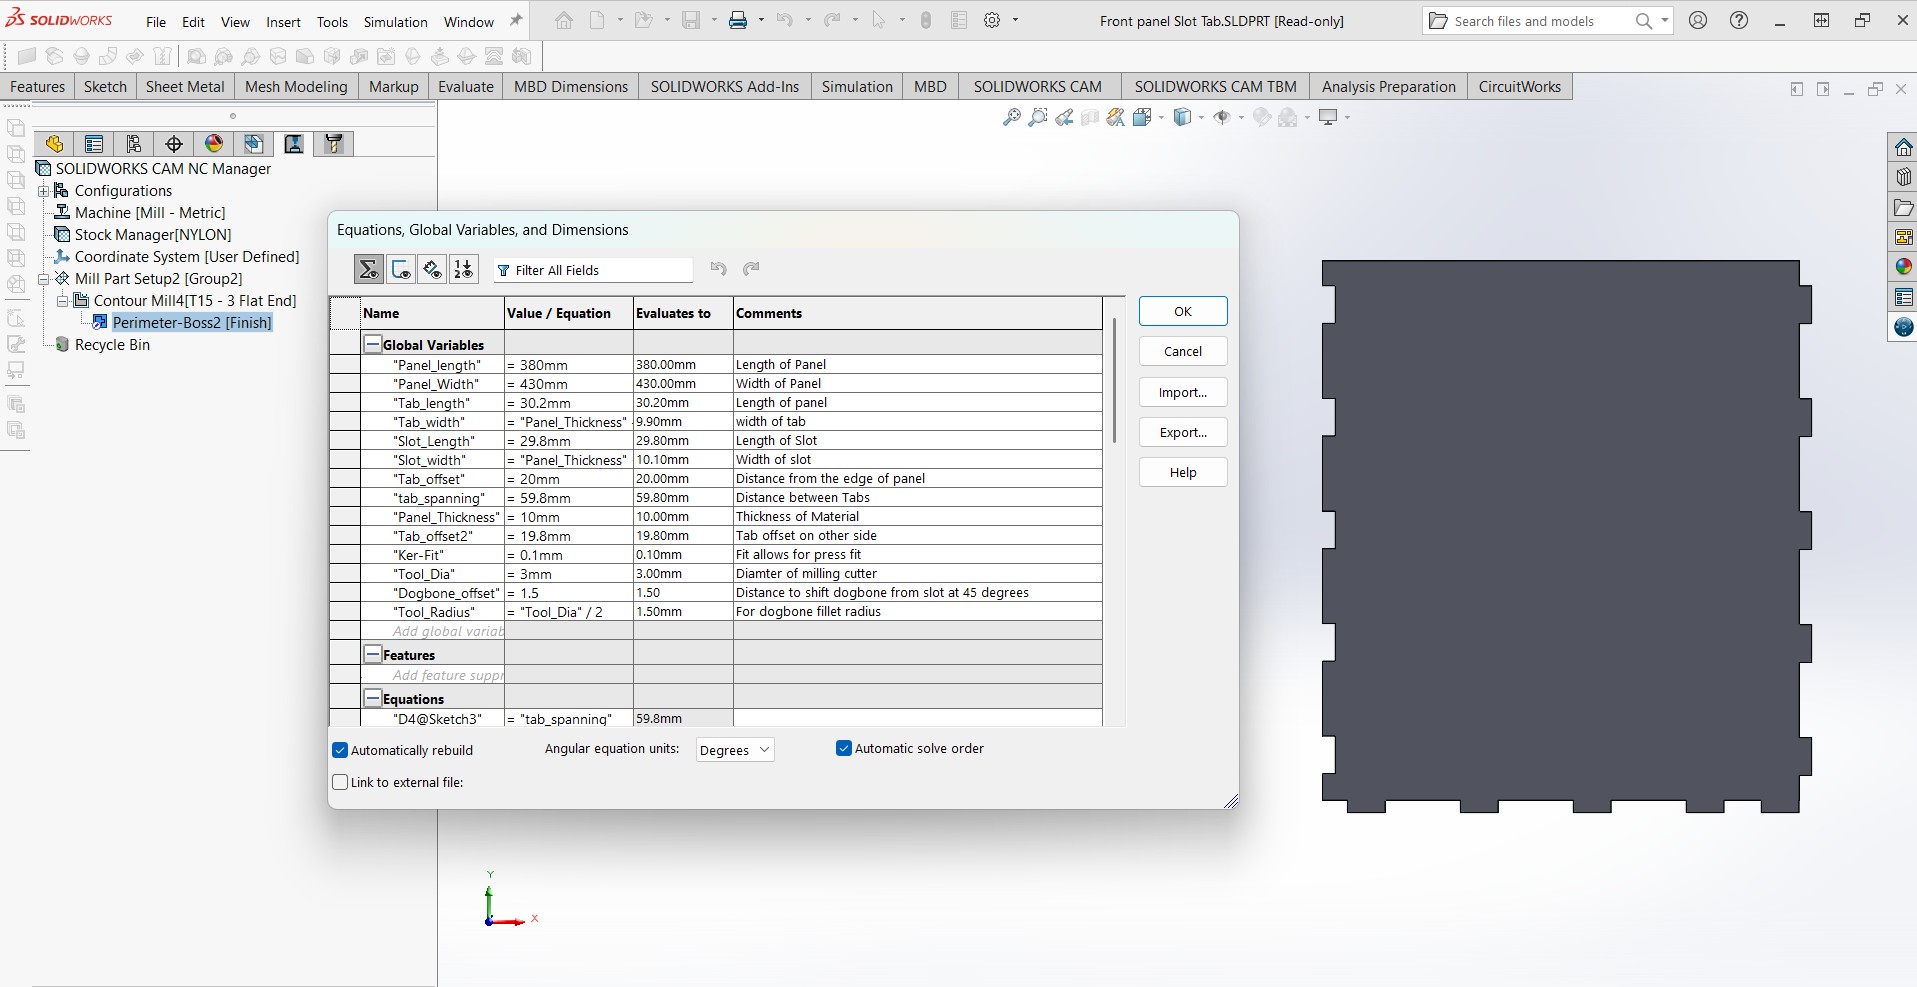Switch to the SOLIDWORKS CAM tab
Screen dimensions: 1917x987
click(1038, 87)
